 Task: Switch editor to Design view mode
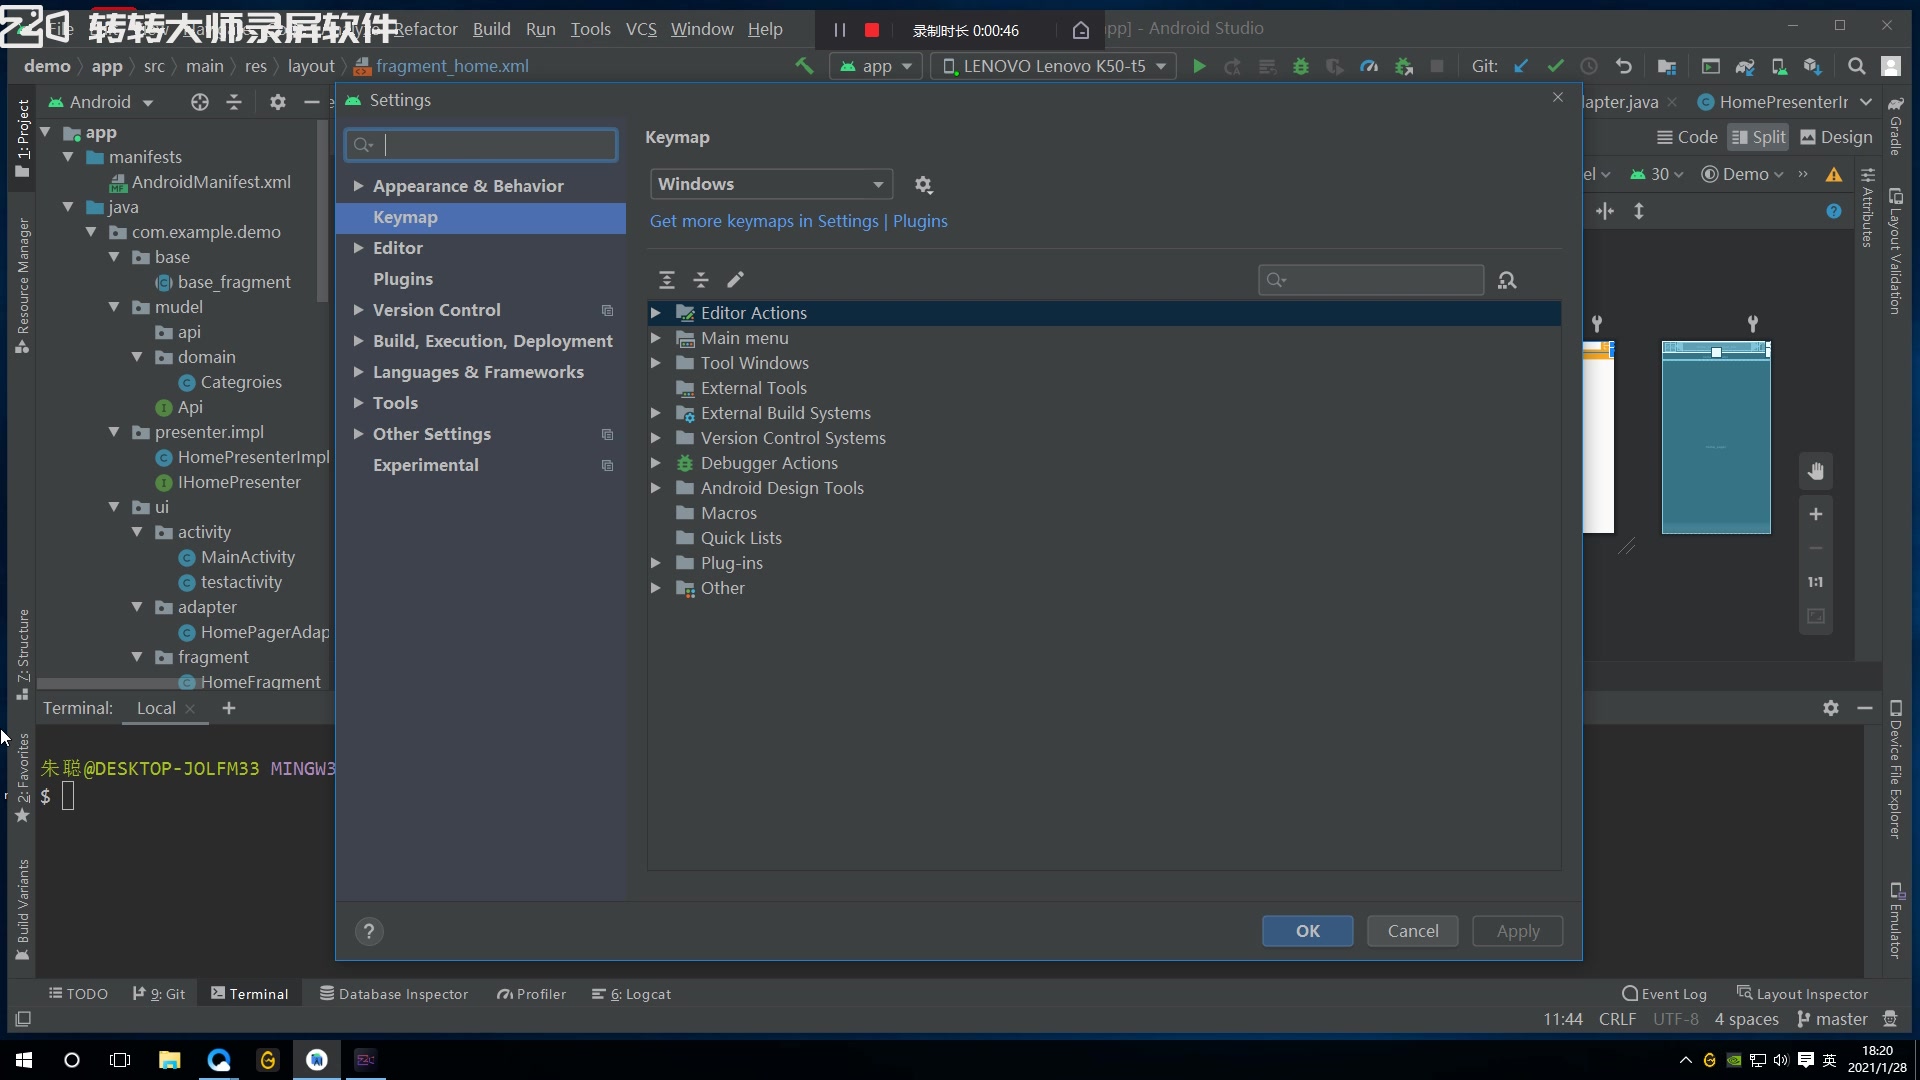pyautogui.click(x=1836, y=138)
